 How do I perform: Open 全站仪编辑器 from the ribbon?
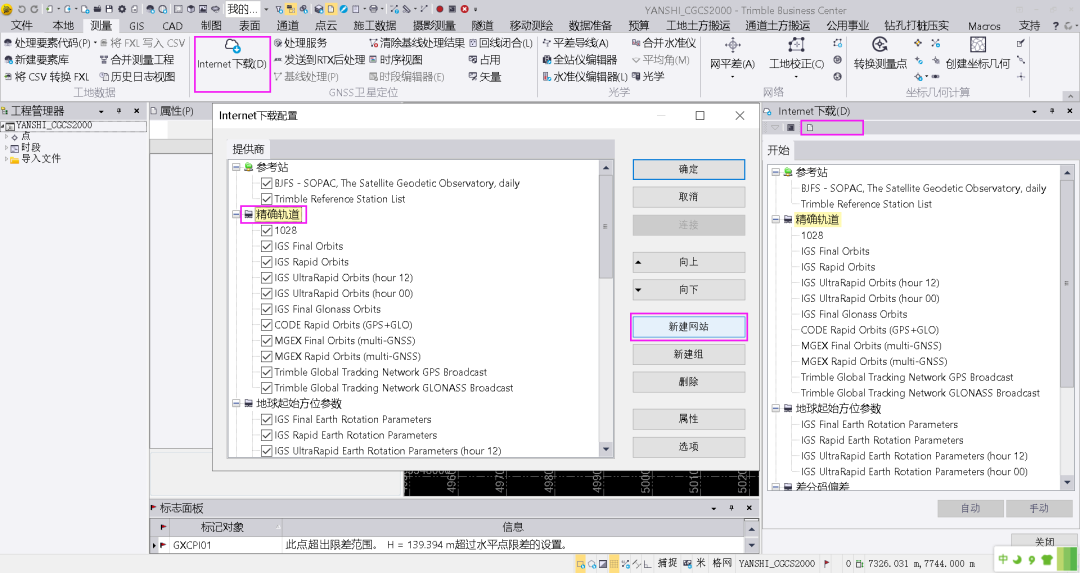click(x=580, y=60)
